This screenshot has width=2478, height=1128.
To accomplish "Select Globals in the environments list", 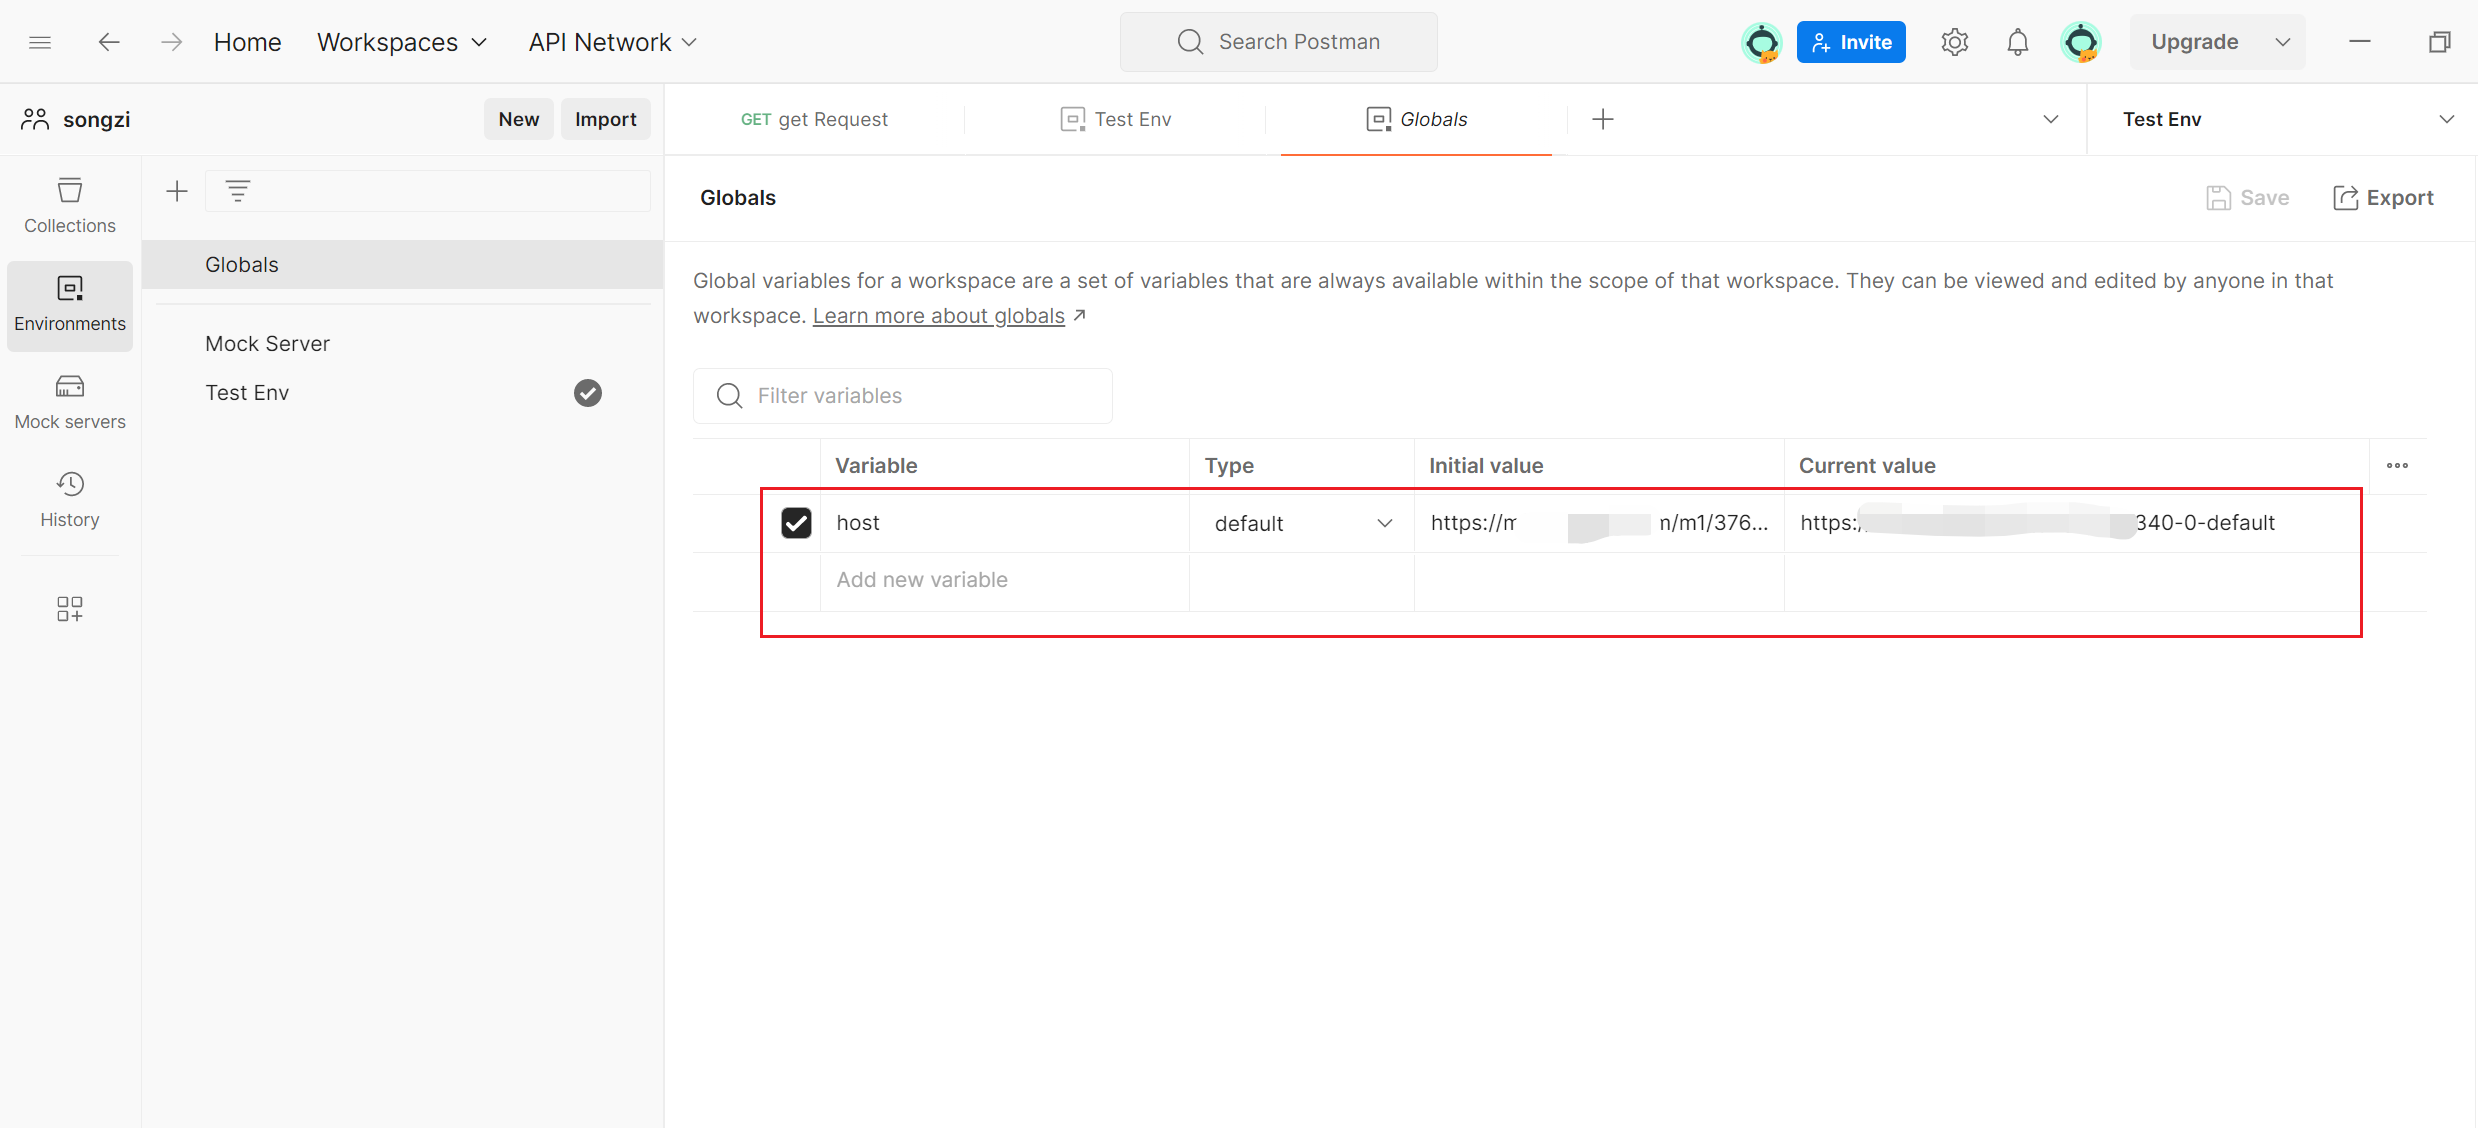I will (x=402, y=265).
